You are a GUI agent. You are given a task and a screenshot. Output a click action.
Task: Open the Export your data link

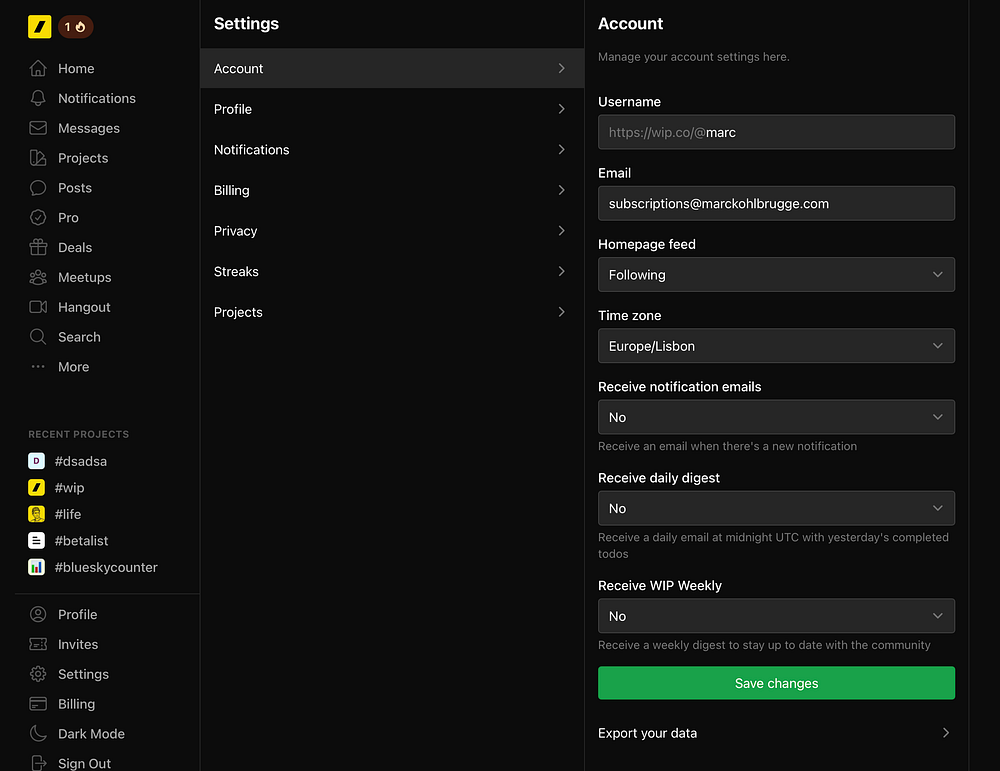[775, 733]
